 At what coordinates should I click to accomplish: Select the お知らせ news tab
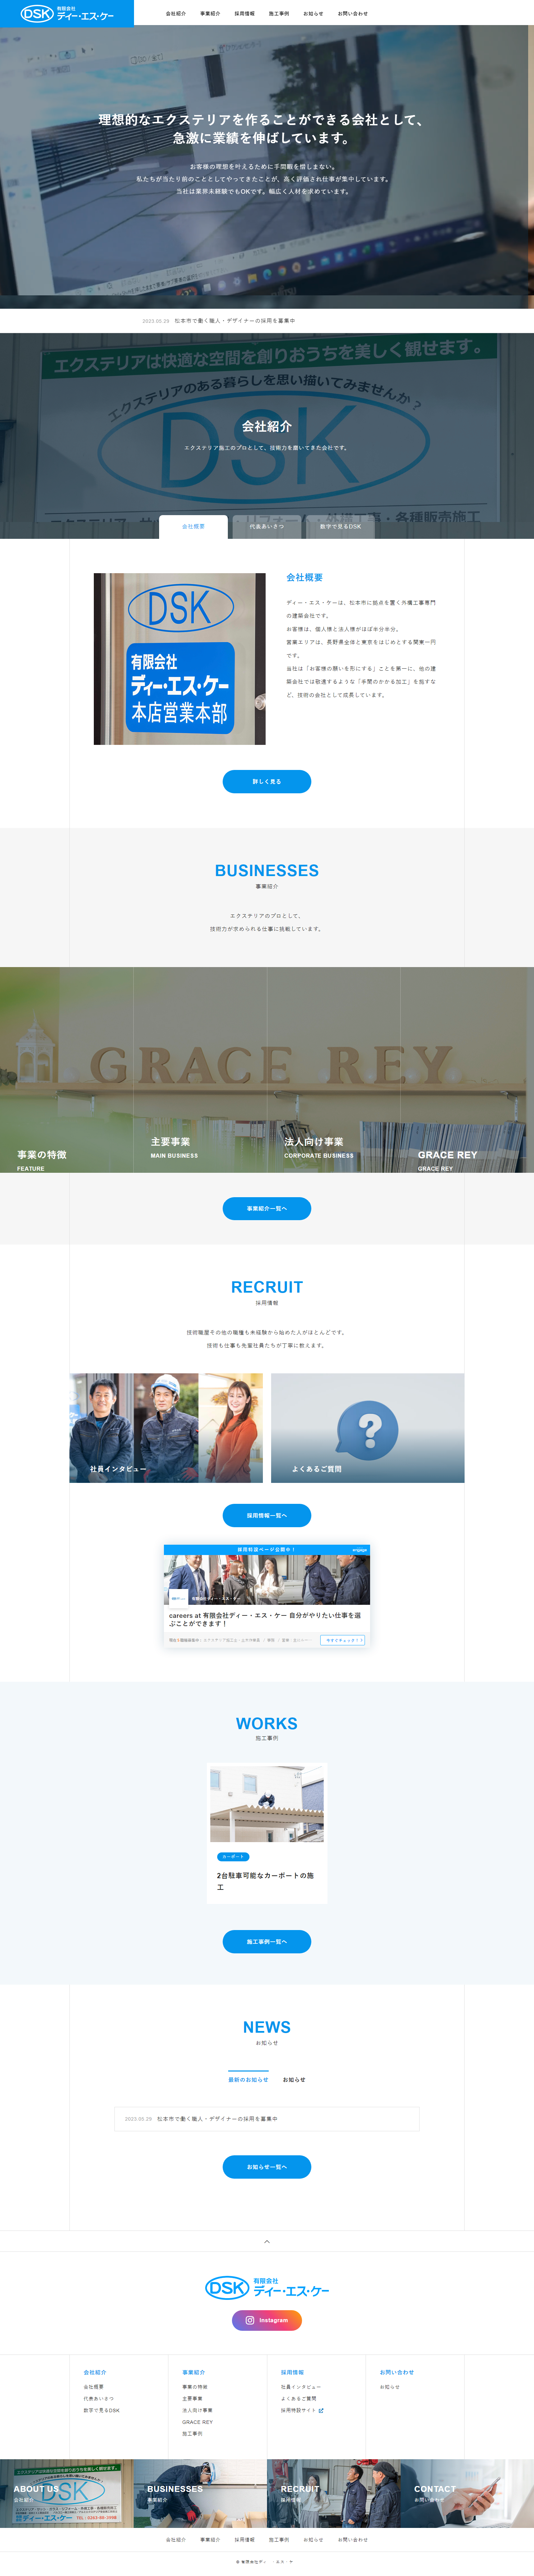[x=294, y=2080]
